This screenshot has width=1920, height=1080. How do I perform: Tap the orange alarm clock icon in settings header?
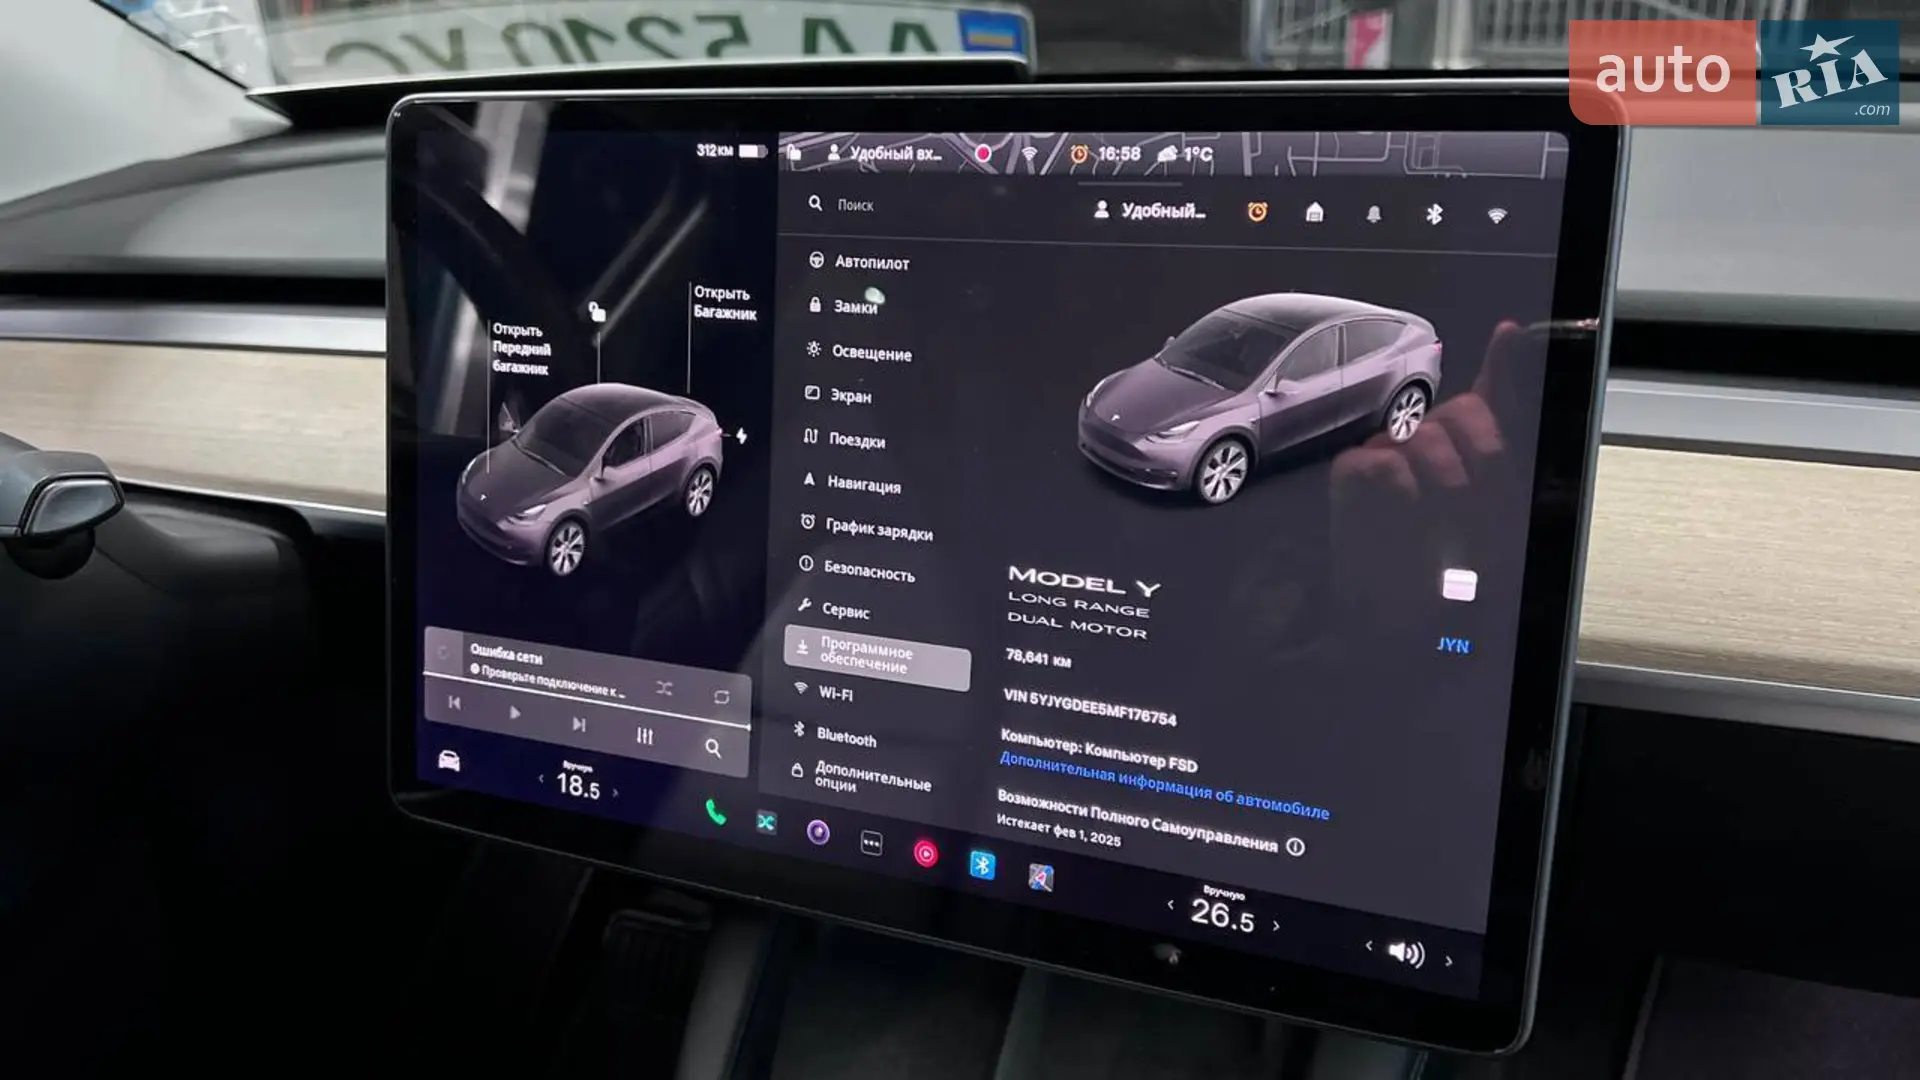[x=1257, y=211]
